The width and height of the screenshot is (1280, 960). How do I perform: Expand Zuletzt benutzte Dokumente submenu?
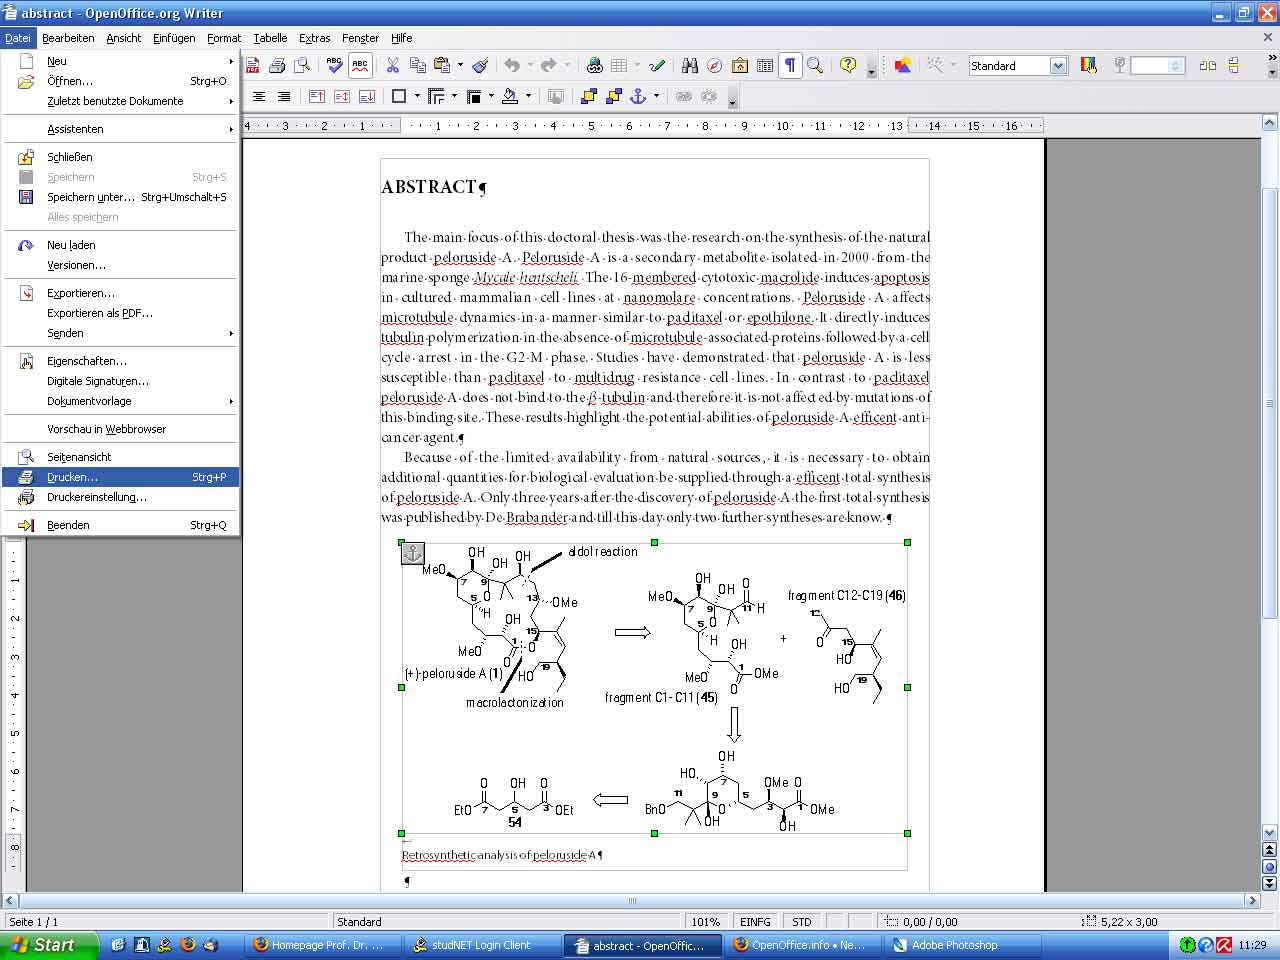(x=120, y=101)
